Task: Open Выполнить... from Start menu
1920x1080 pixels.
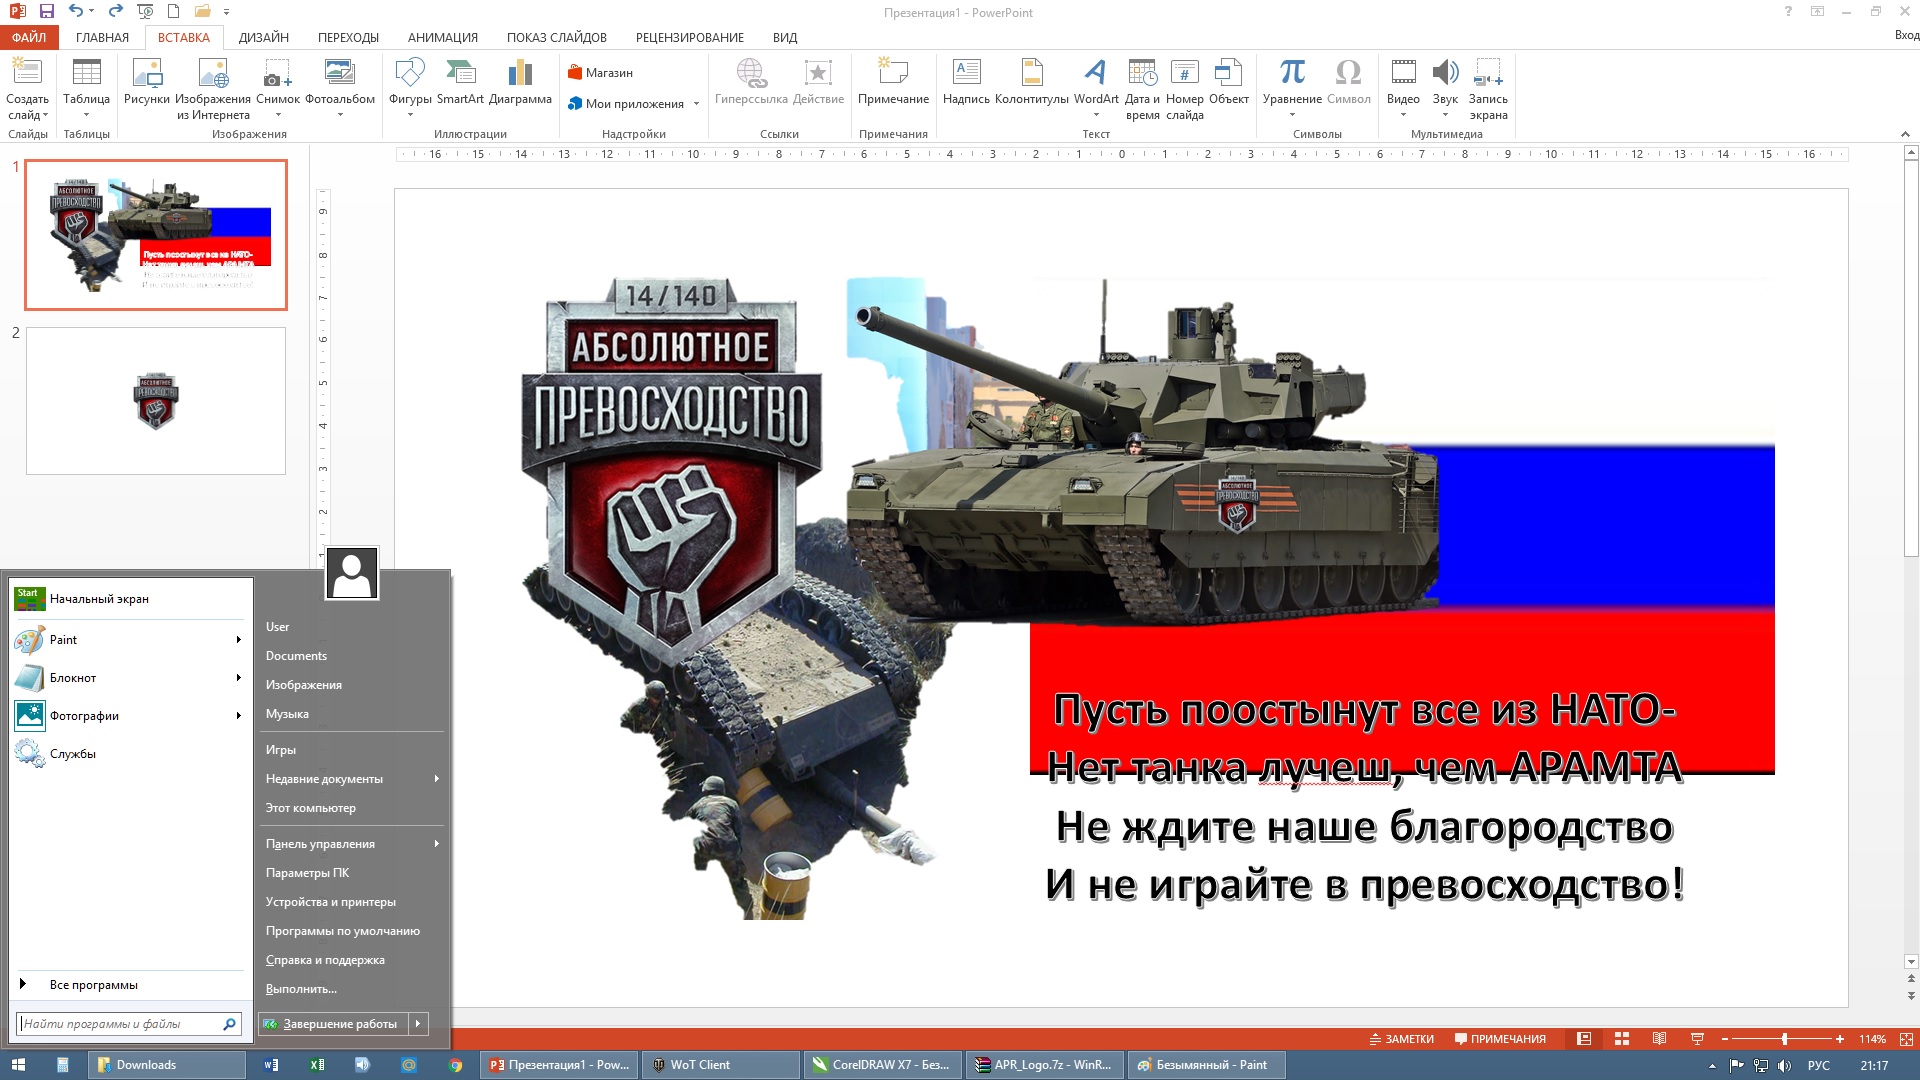Action: (x=301, y=989)
